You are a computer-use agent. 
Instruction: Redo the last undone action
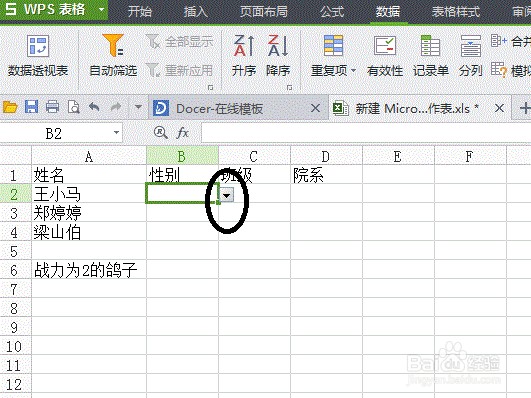(116, 107)
